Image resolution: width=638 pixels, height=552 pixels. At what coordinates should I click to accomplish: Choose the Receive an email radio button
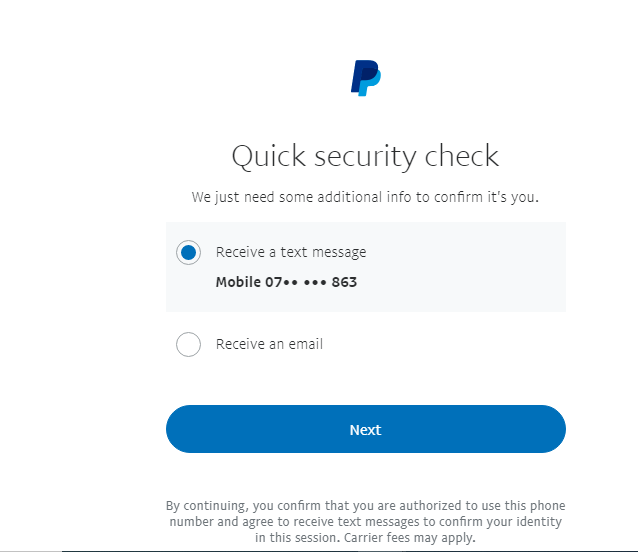[188, 345]
